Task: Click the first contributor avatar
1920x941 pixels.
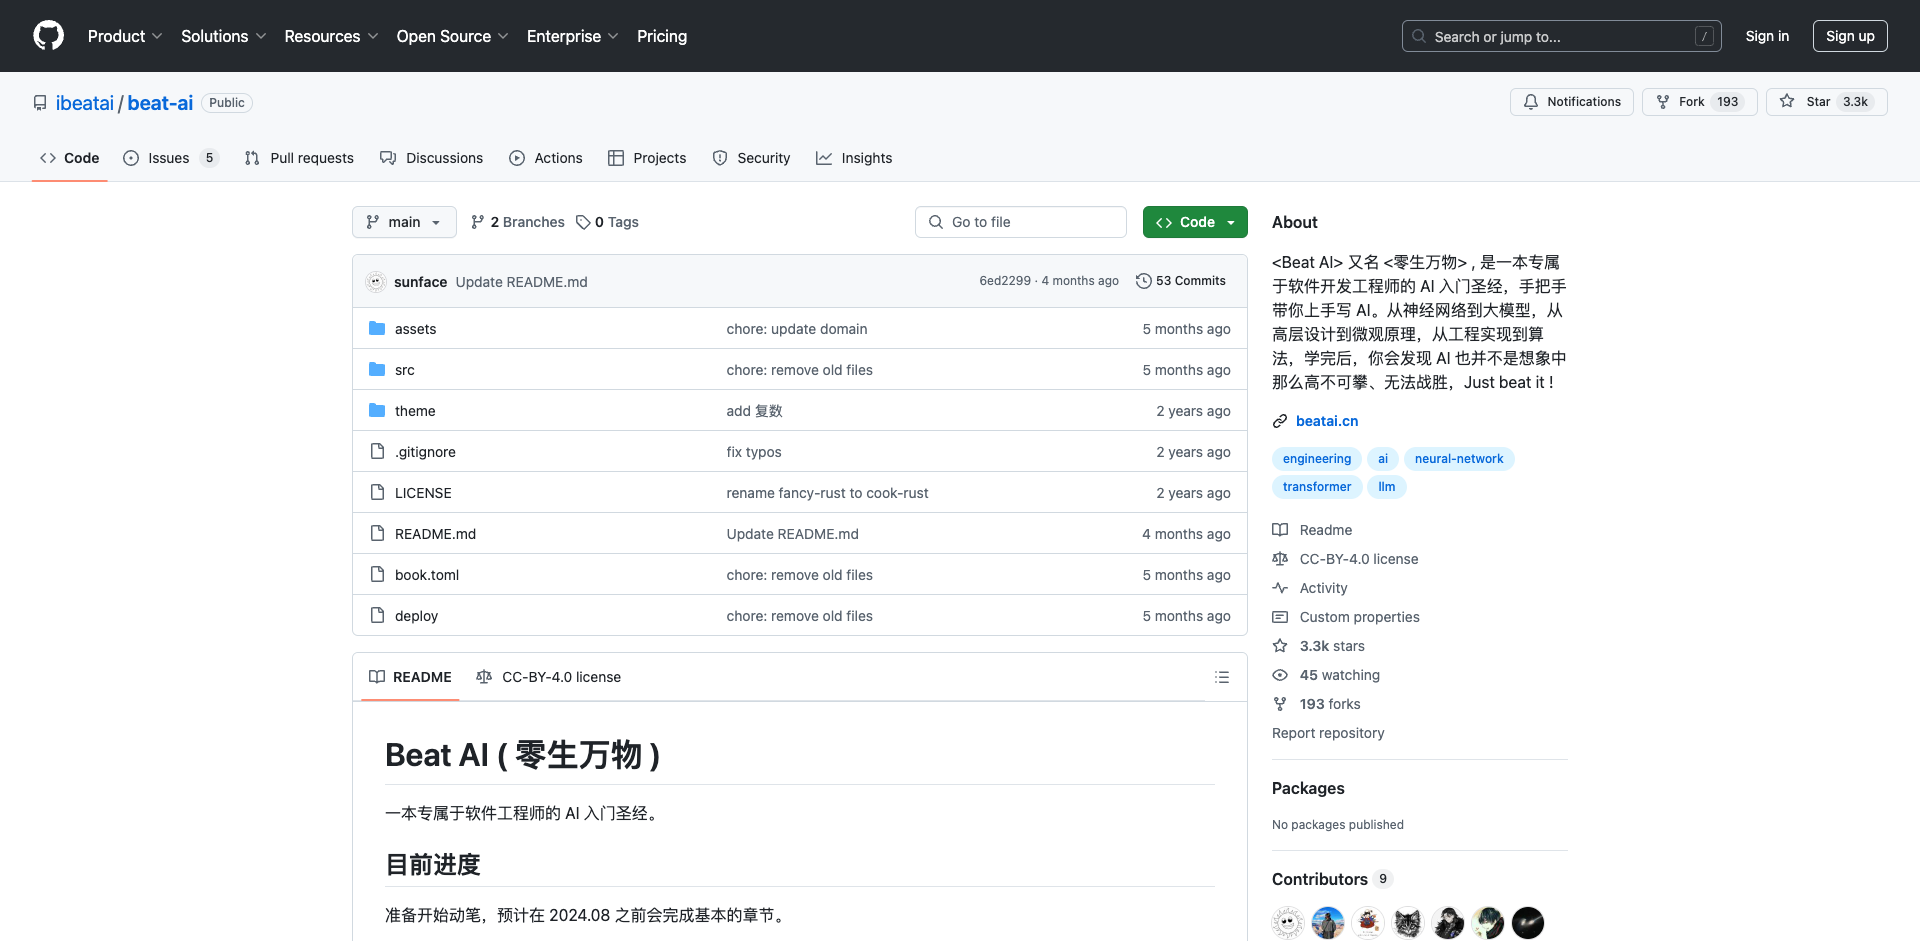Action: pos(1288,923)
